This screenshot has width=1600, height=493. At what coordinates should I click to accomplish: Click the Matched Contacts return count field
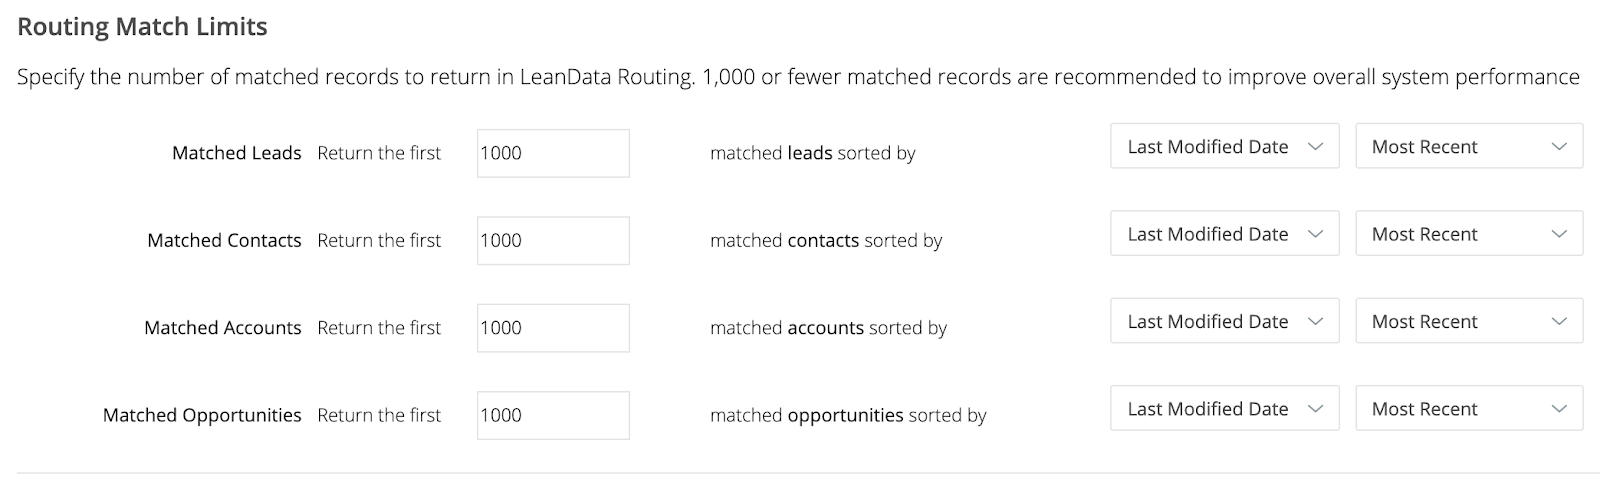click(x=553, y=240)
